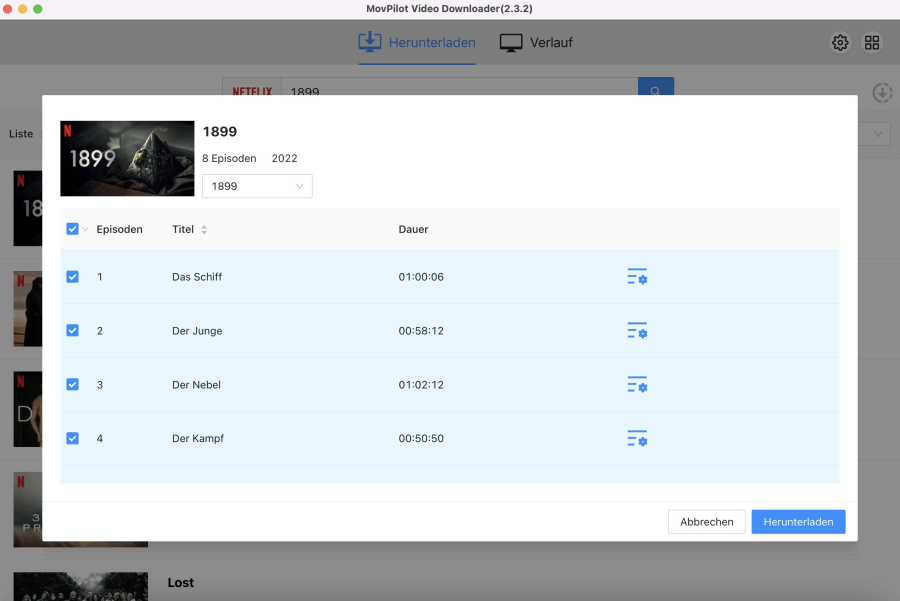Click the Liste label behind the dialog
This screenshot has height=601, width=900.
tap(21, 134)
